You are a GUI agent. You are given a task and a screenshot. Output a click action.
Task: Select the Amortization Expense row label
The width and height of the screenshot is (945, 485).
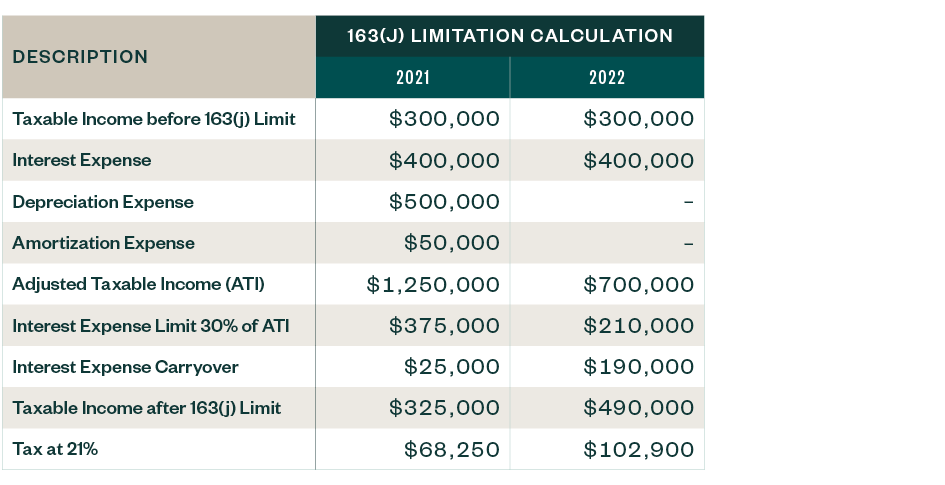[x=103, y=243]
